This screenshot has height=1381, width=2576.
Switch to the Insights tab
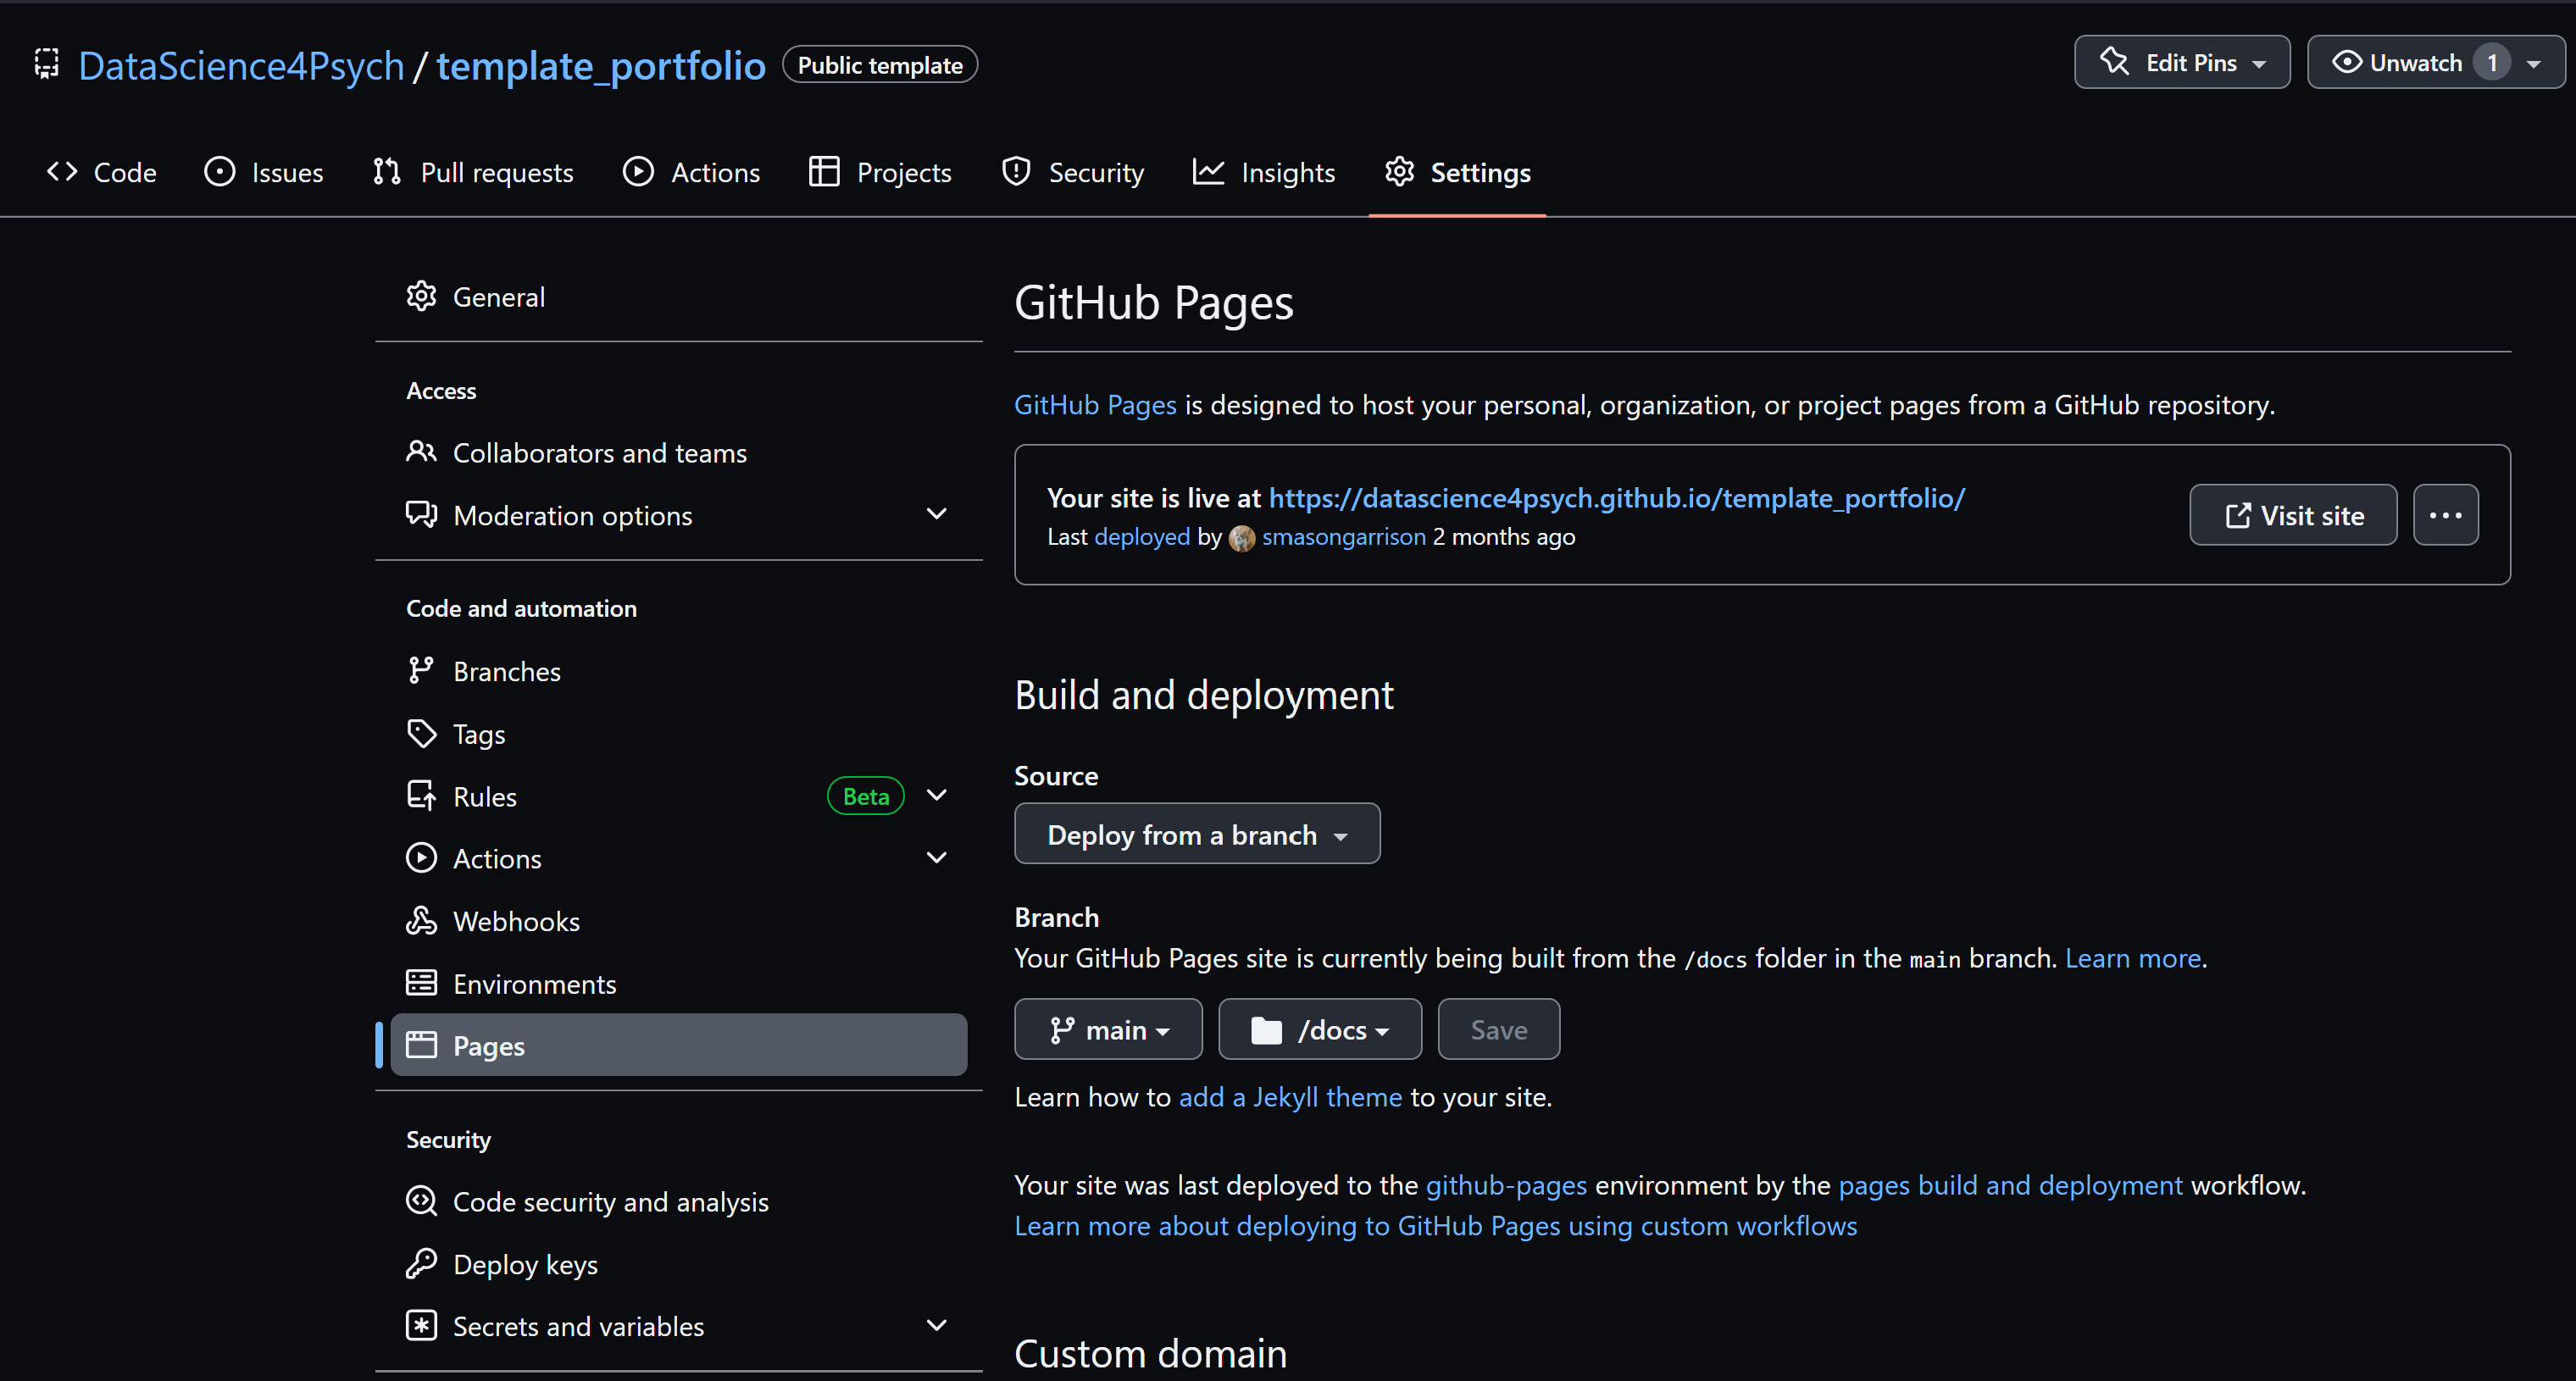[1264, 172]
